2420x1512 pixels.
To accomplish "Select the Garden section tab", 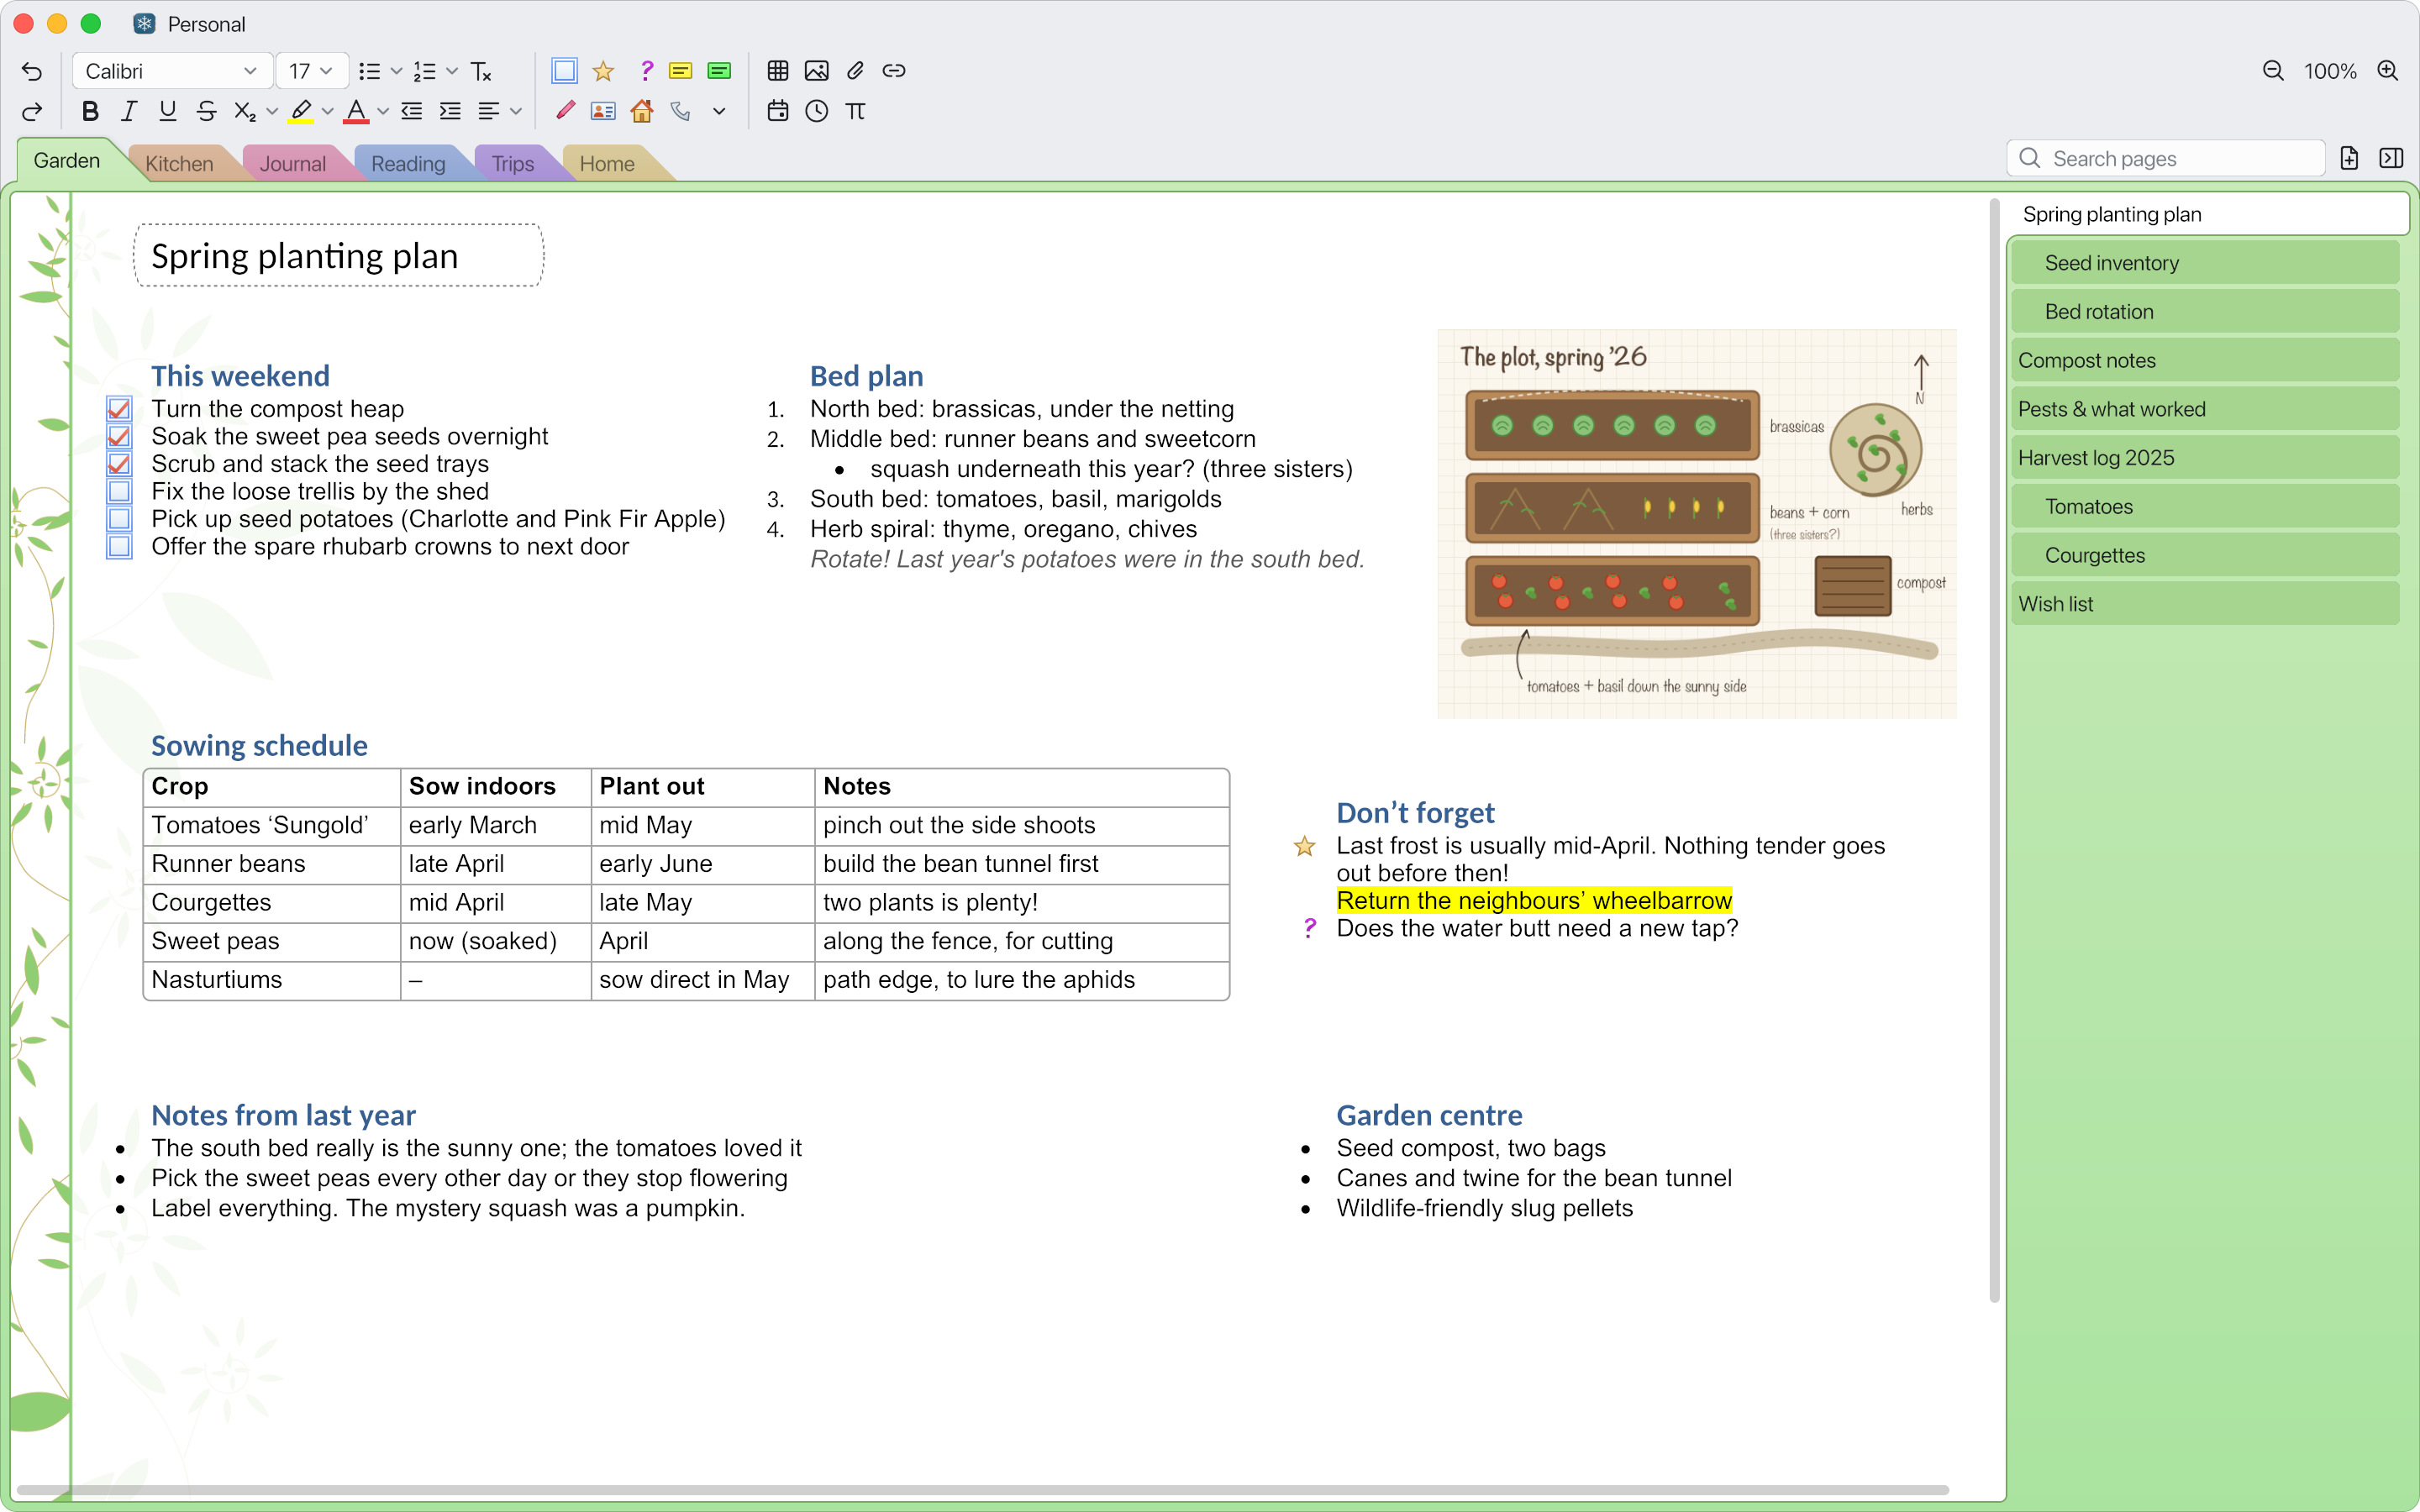I will (x=67, y=161).
